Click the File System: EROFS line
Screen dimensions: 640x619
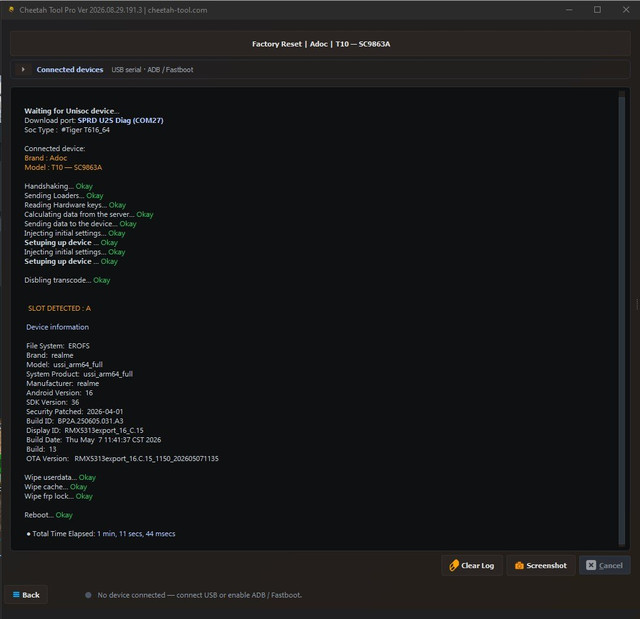coord(58,346)
